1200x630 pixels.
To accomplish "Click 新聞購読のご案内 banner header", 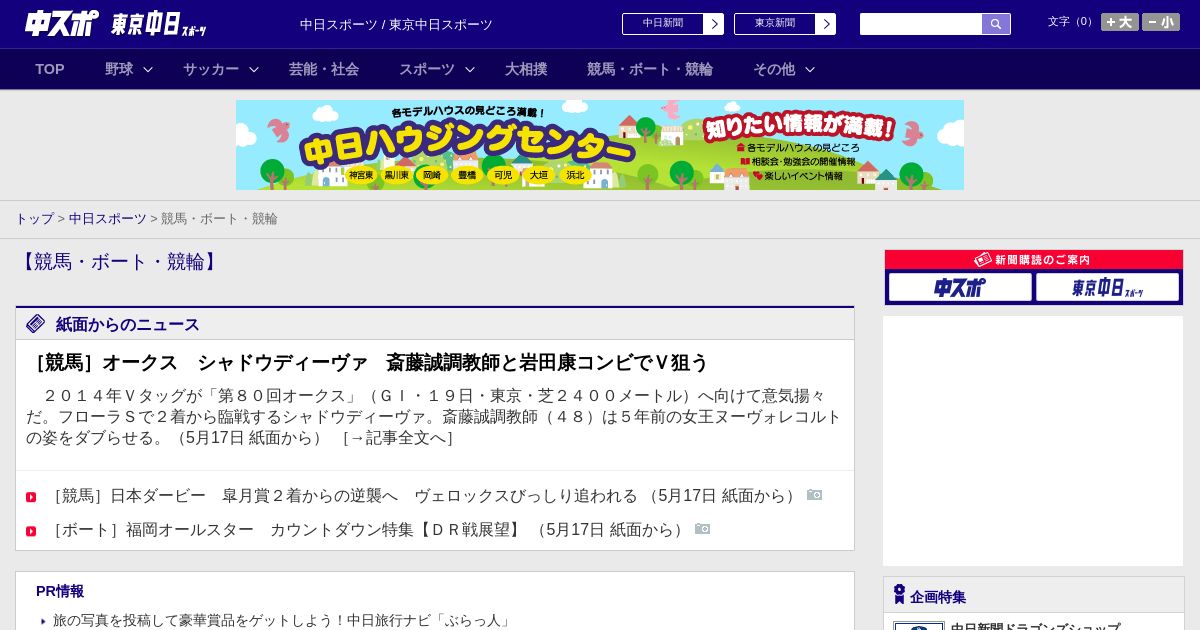I will point(1034,260).
